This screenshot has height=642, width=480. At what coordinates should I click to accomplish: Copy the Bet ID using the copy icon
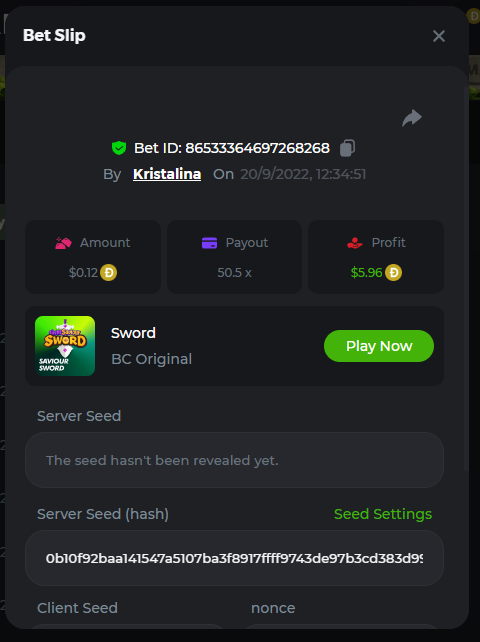pyautogui.click(x=347, y=148)
